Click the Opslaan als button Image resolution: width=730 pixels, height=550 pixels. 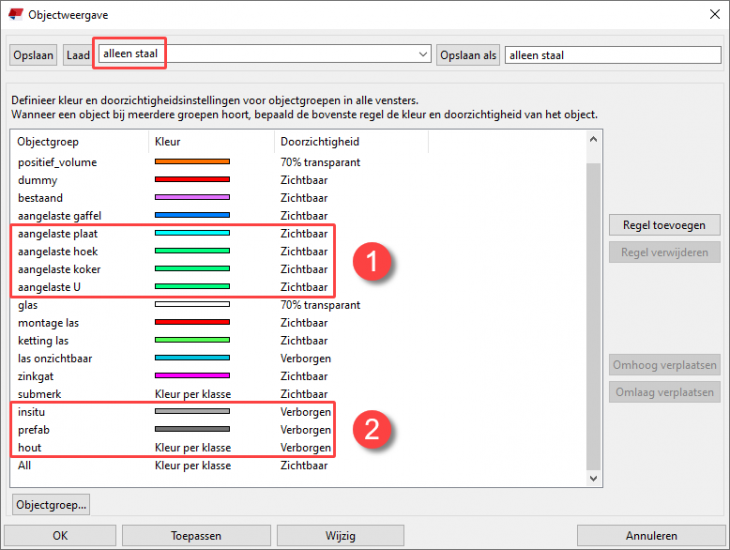(468, 55)
